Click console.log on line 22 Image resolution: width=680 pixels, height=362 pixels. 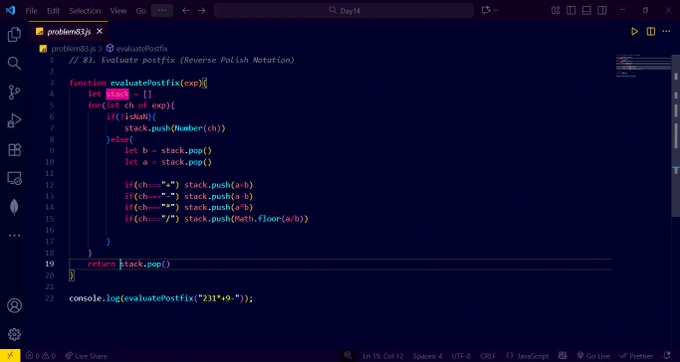(94, 298)
